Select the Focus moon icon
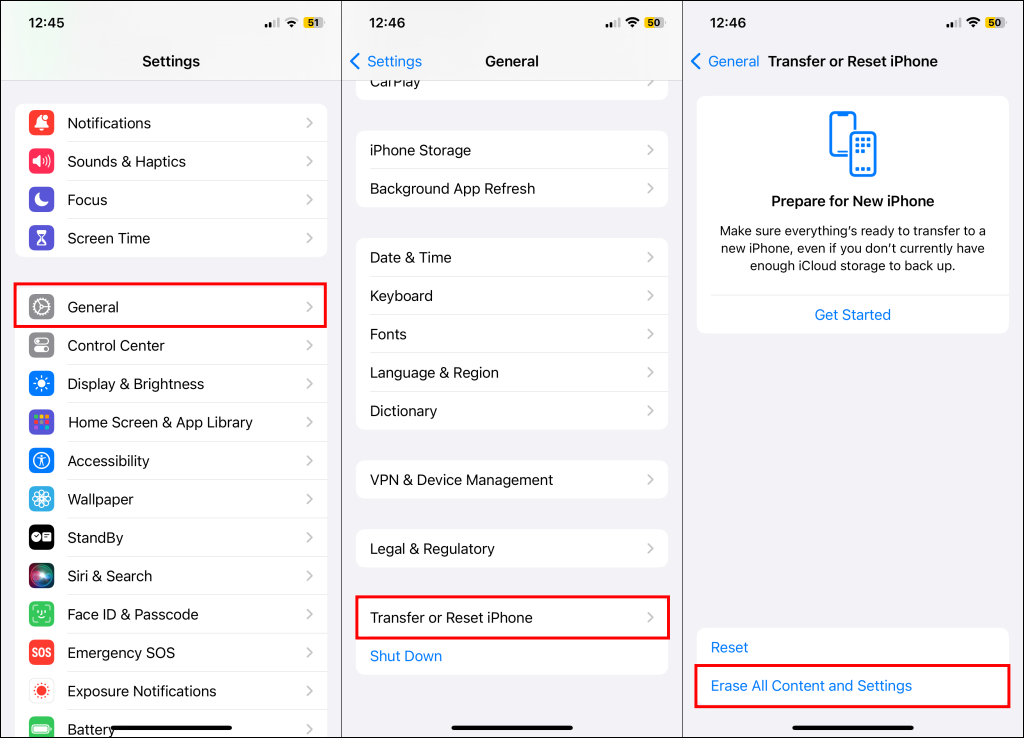Viewport: 1024px width, 738px height. [x=41, y=200]
